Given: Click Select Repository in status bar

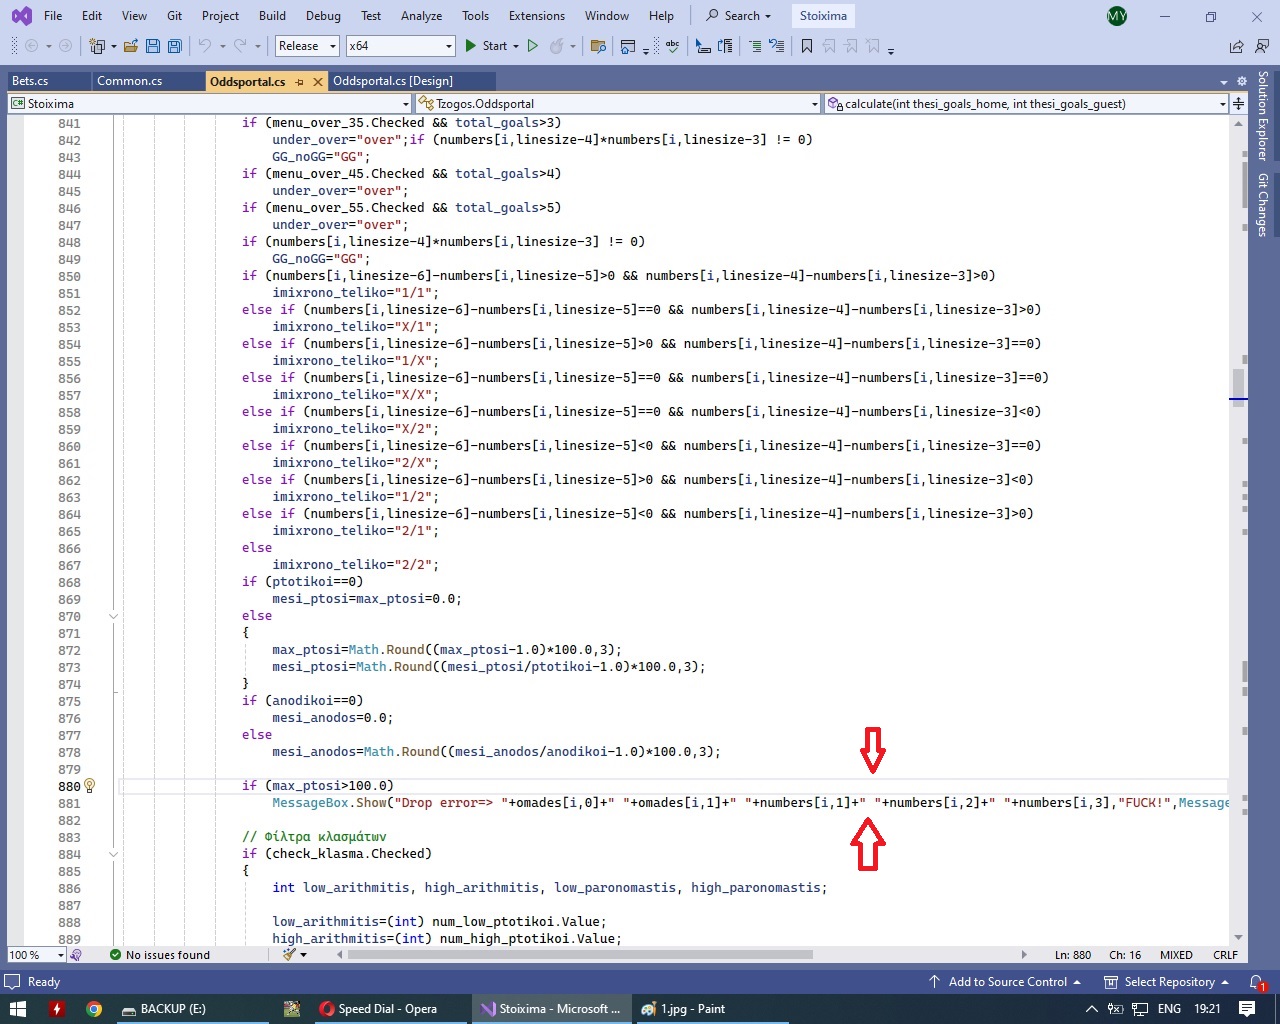Looking at the screenshot, I should click(x=1166, y=982).
